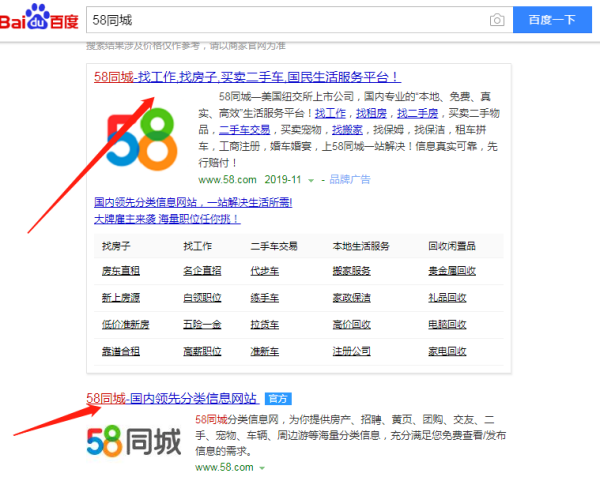The width and height of the screenshot is (600, 477).
Task: Click the 58 colorful logo thumbnail
Action: 142,139
